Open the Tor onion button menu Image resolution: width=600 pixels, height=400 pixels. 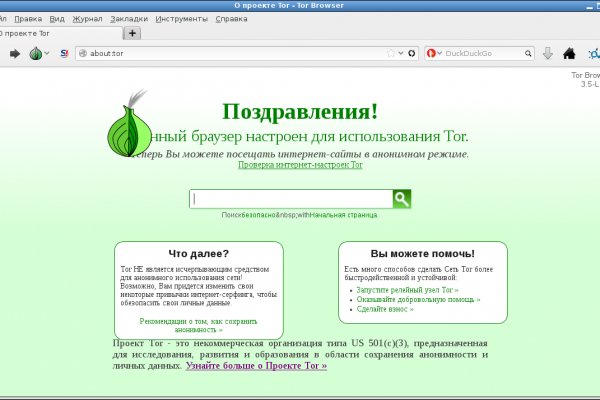pos(37,53)
